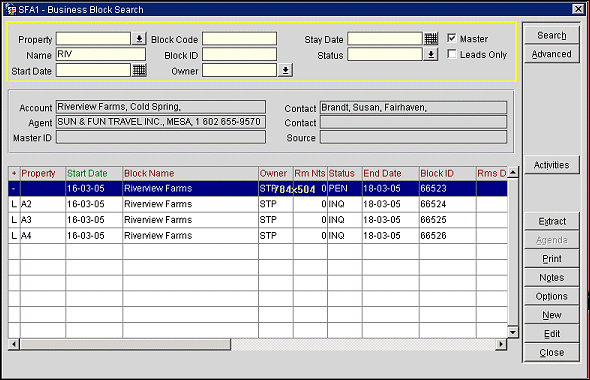
Task: Close the Business Block Search window
Action: click(x=578, y=9)
